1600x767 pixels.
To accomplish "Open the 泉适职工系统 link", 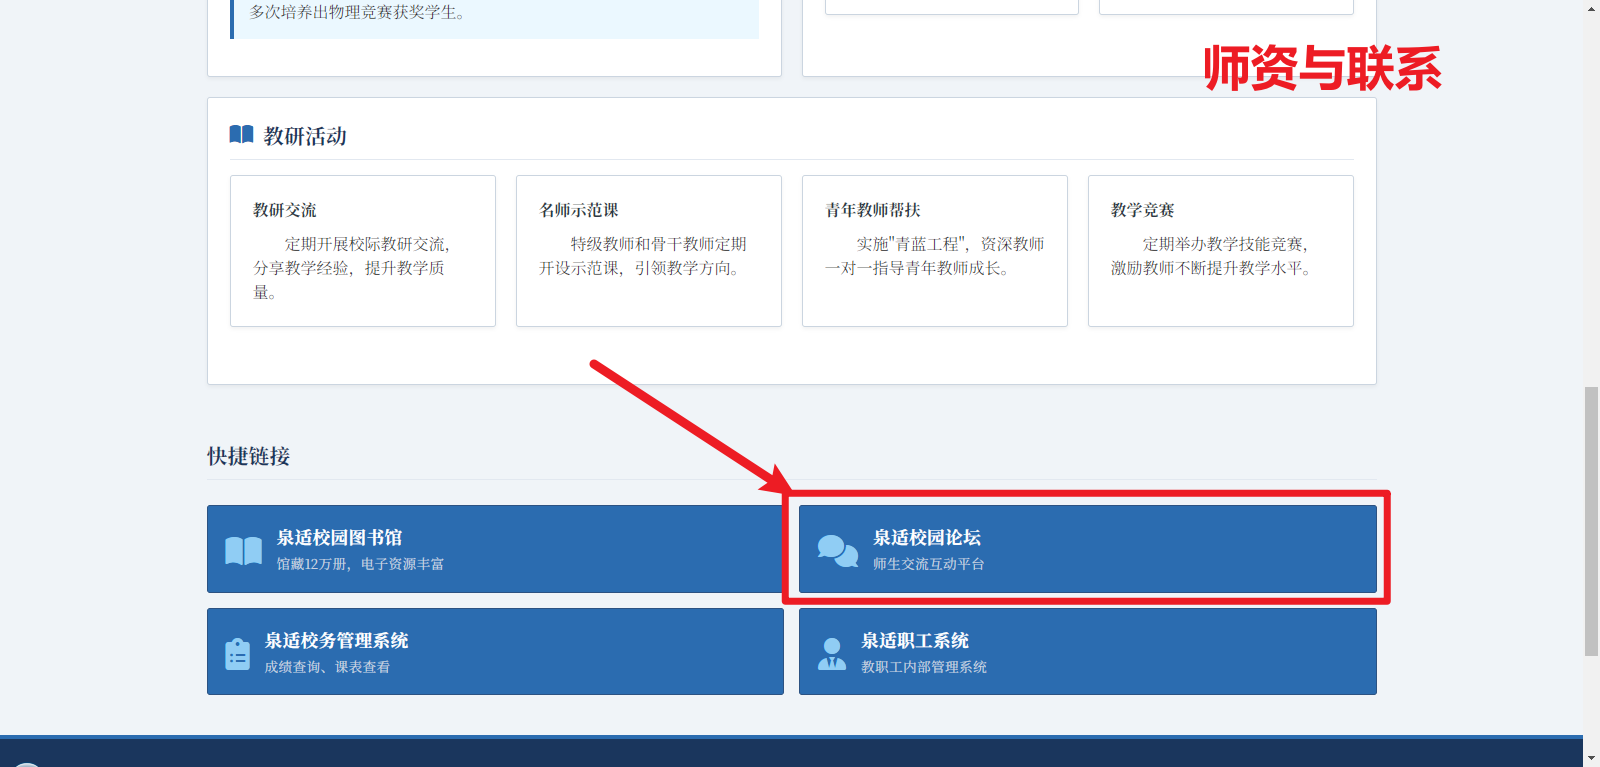I will (x=1087, y=651).
